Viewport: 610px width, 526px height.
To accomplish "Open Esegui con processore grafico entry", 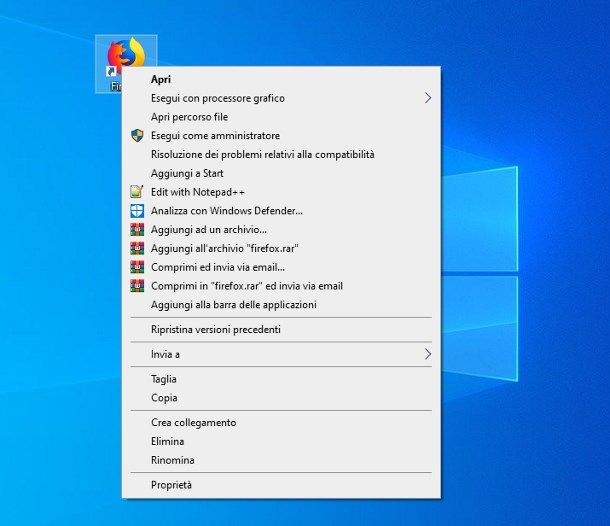I will point(281,98).
